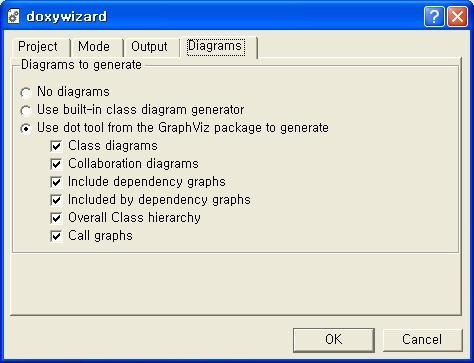Image resolution: width=474 pixels, height=363 pixels.
Task: Disable Include dependency graphs checkbox
Action: pos(56,182)
